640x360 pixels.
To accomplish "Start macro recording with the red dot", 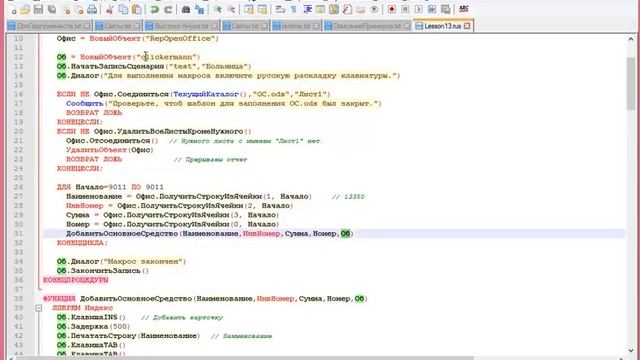I will click(x=392, y=9).
